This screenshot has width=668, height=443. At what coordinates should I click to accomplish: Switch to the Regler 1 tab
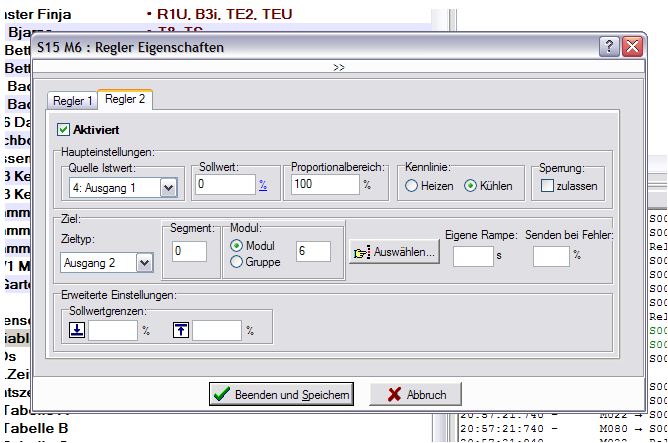coord(74,100)
